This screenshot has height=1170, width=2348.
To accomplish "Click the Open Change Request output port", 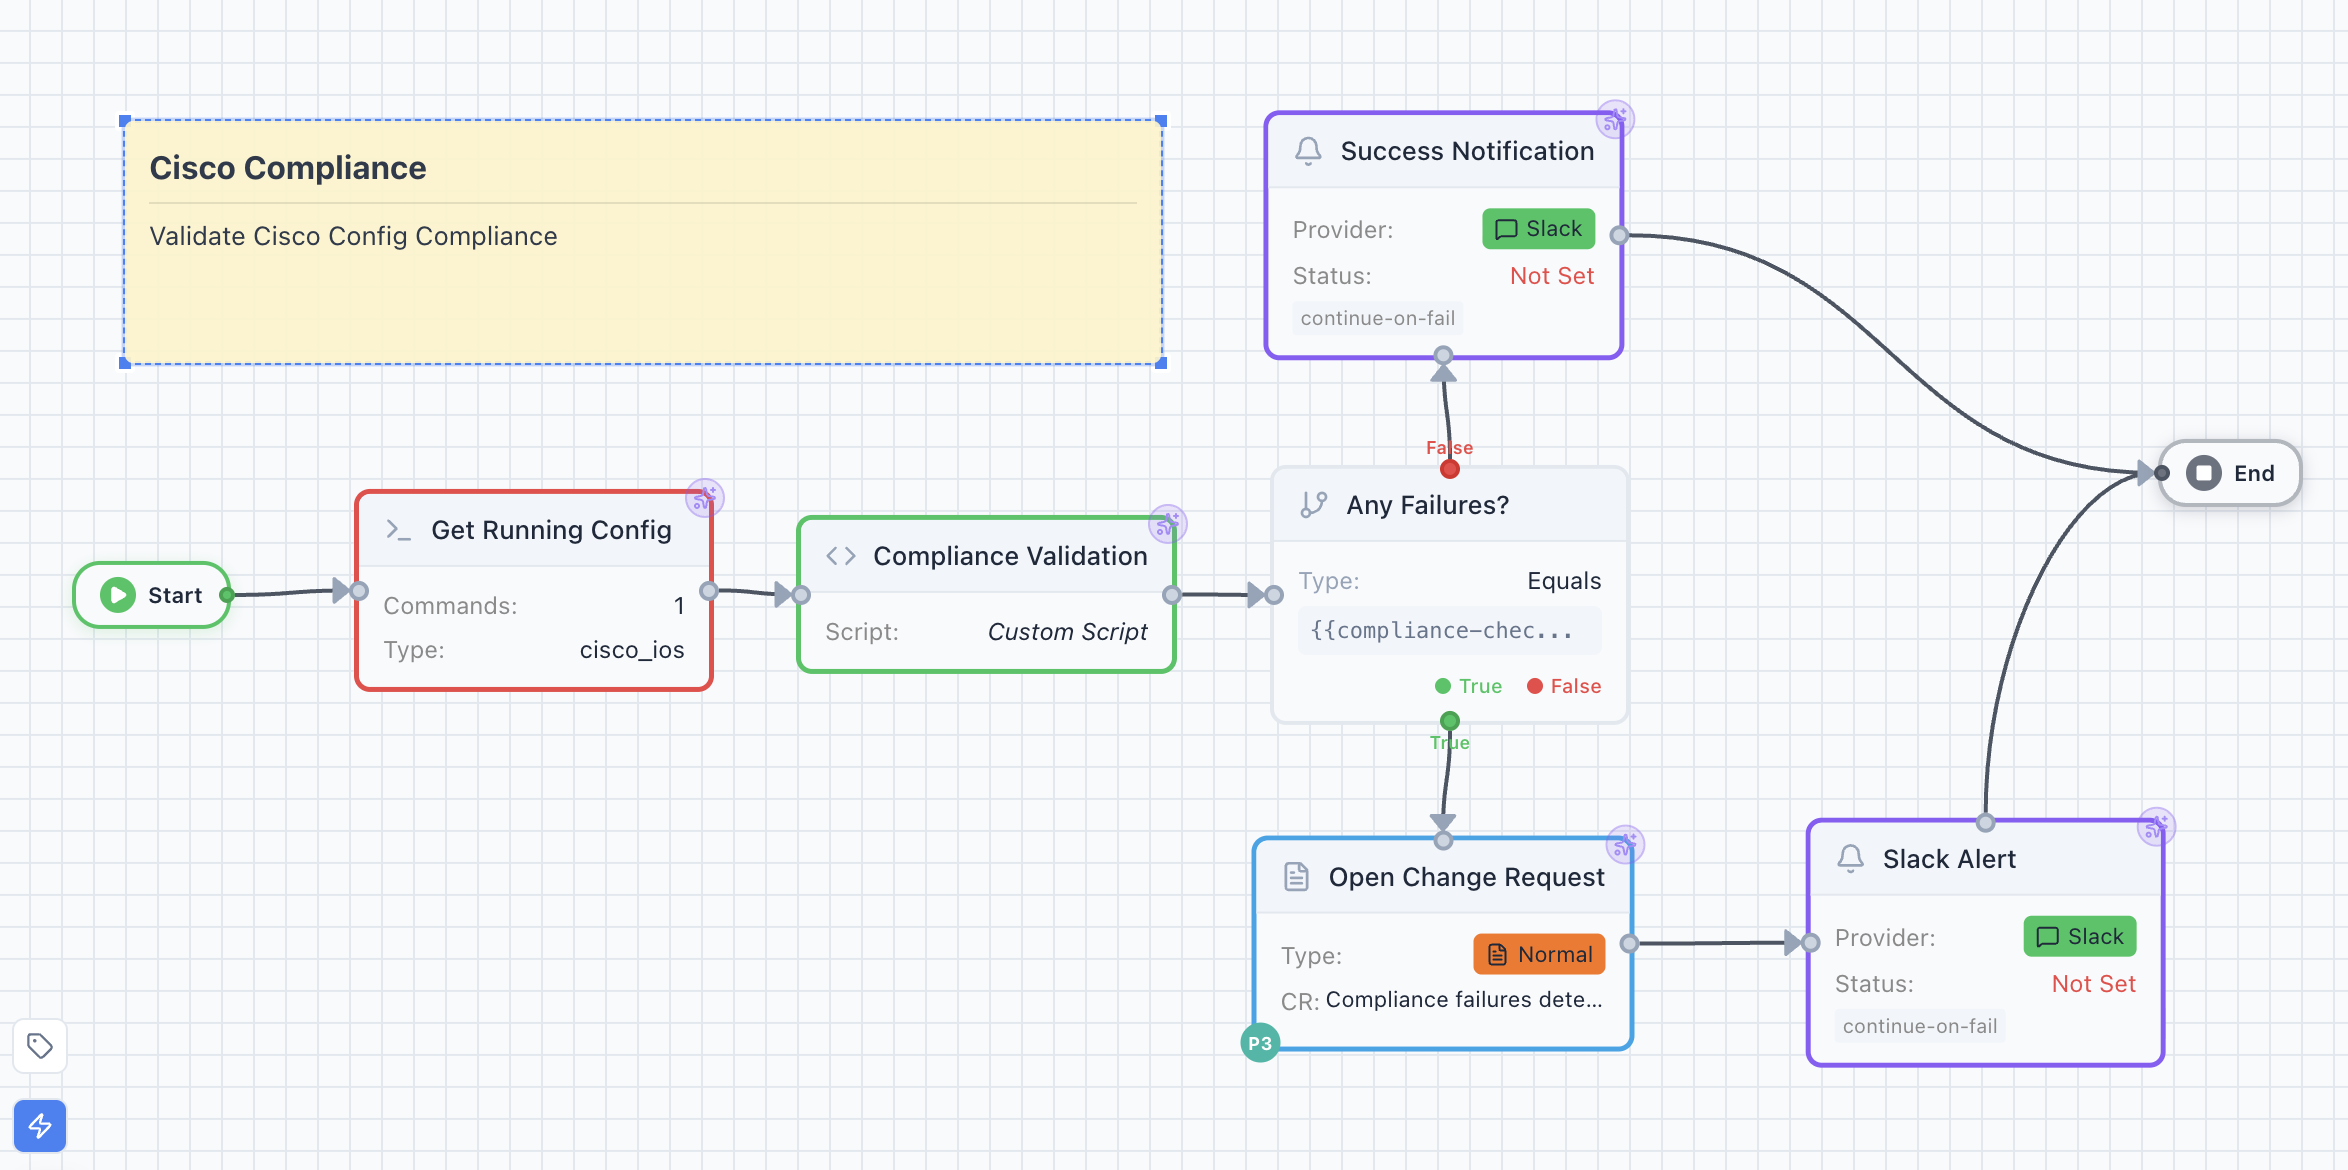I will point(1630,943).
